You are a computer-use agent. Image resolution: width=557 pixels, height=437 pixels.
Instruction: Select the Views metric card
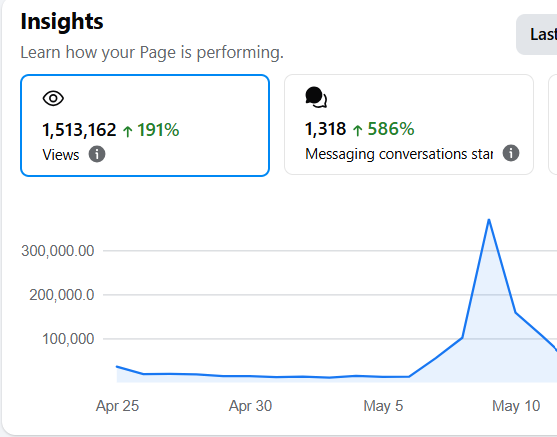(145, 125)
